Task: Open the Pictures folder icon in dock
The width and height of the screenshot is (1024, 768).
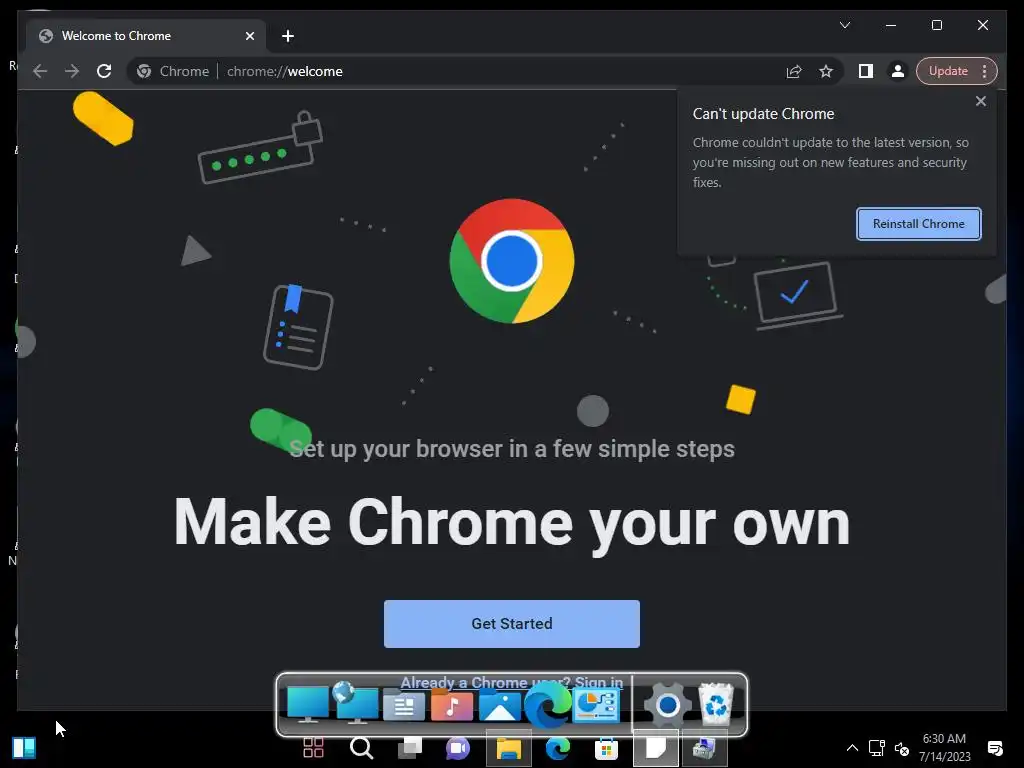Action: coord(500,706)
